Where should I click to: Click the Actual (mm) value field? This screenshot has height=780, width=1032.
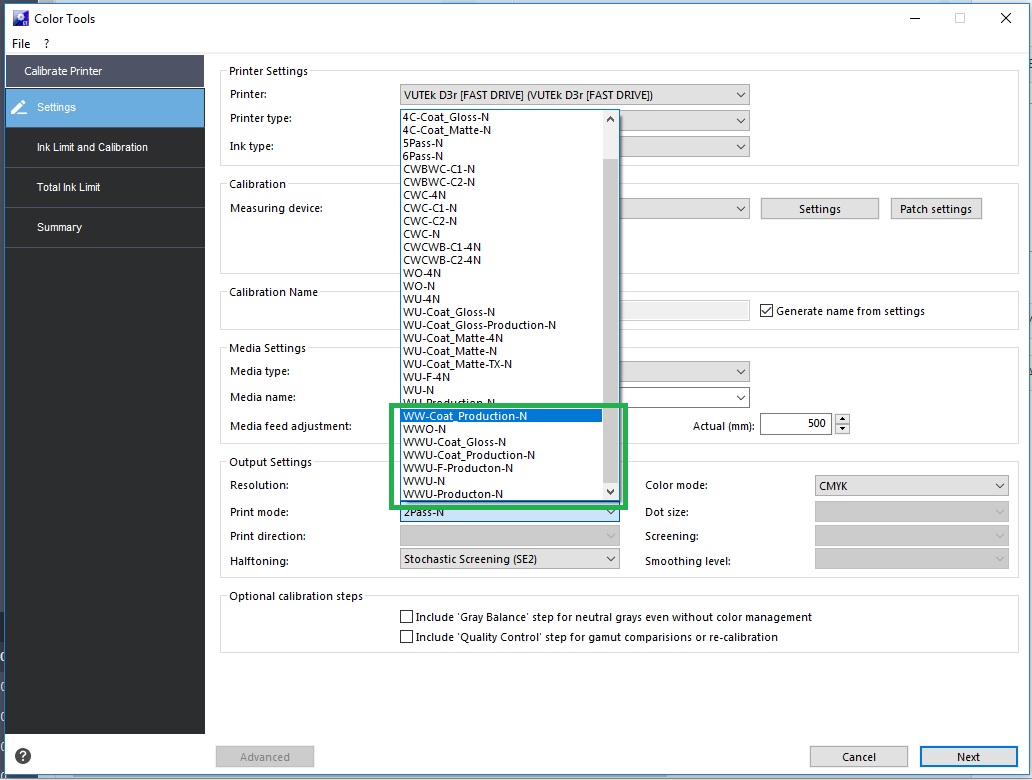(796, 424)
